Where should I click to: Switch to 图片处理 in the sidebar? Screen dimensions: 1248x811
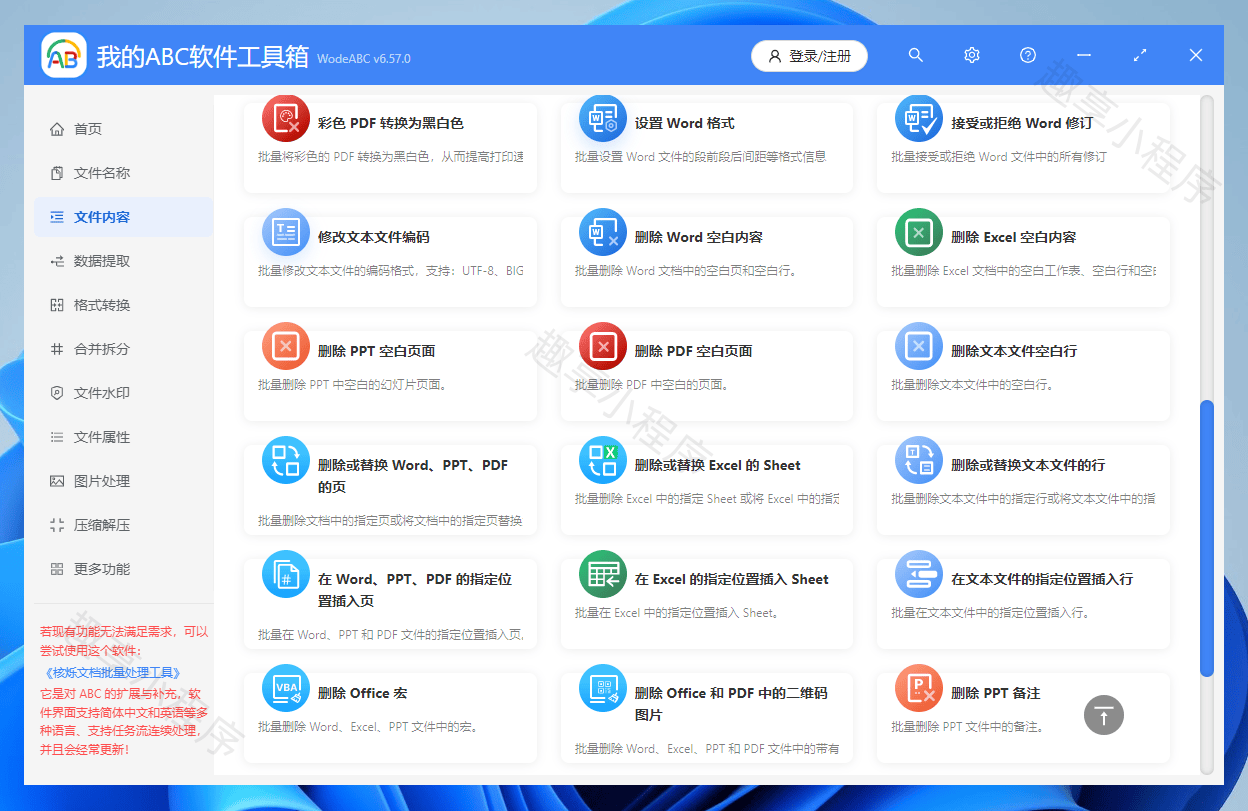[x=124, y=481]
